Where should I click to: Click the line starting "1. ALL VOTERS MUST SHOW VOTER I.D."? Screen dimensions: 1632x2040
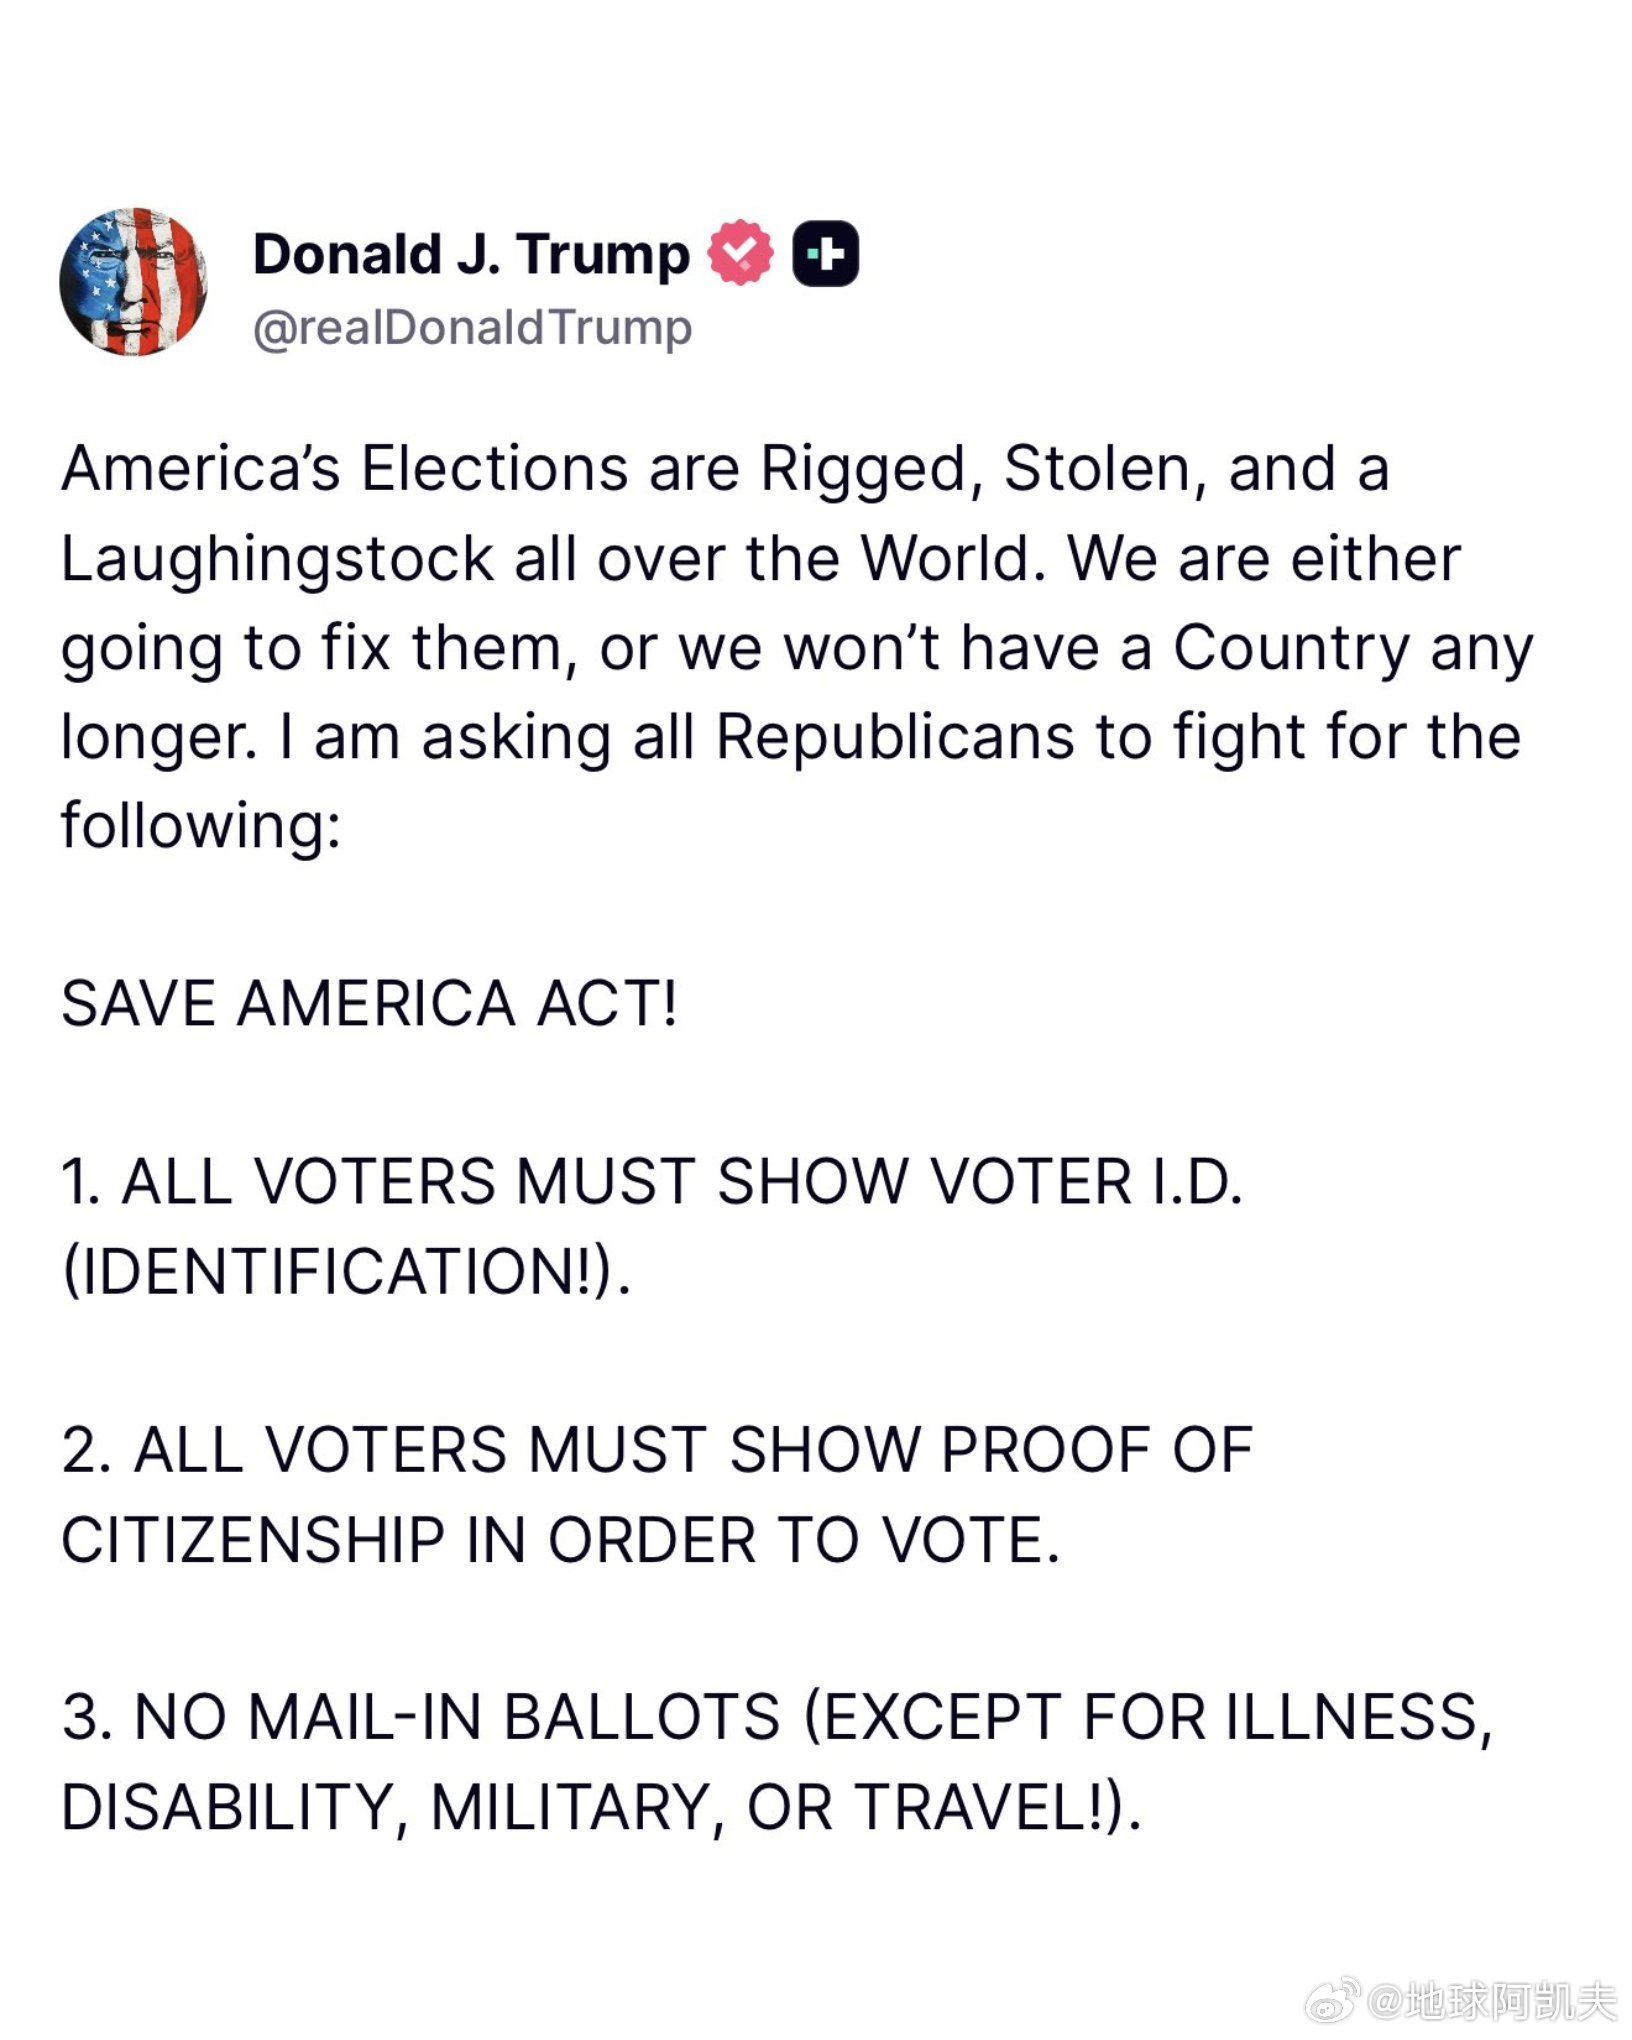click(x=652, y=1182)
